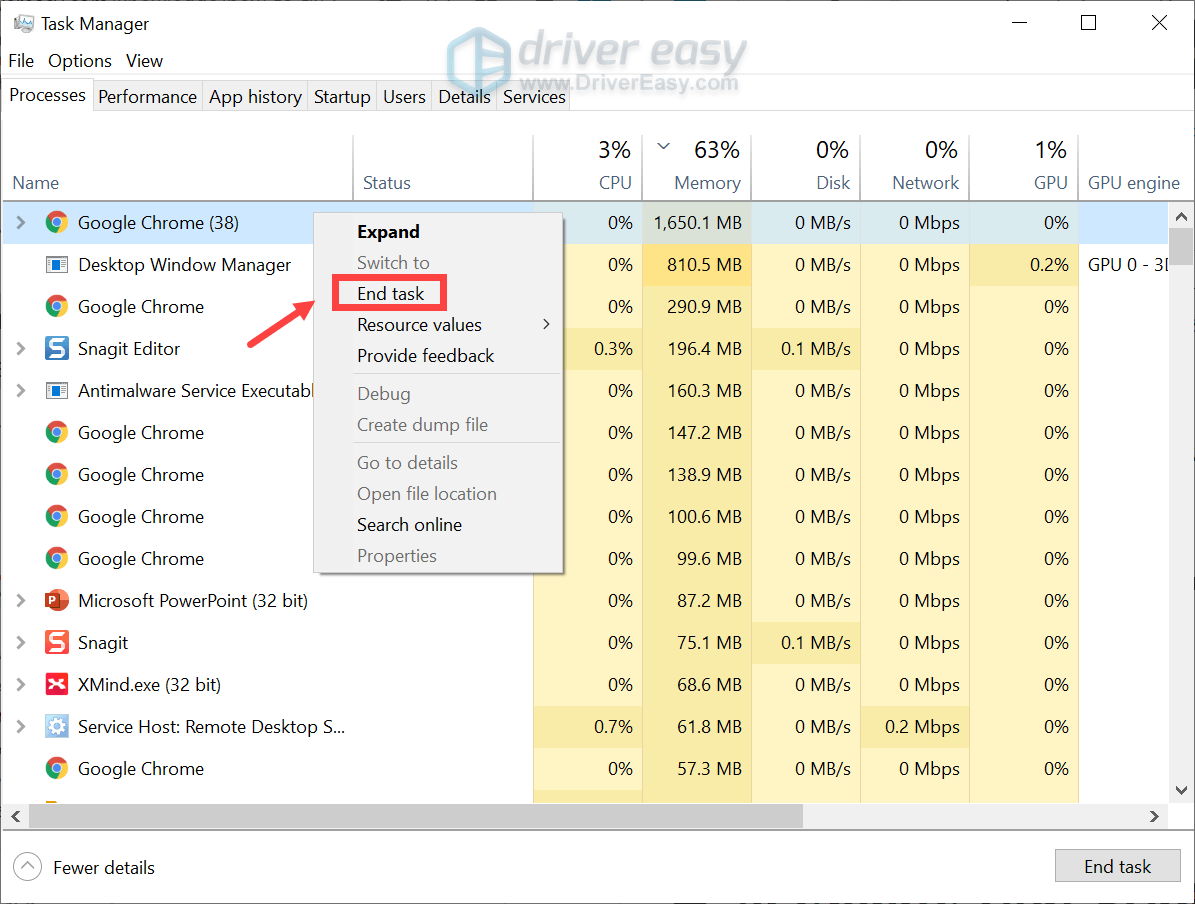This screenshot has height=904, width=1195.
Task: Collapse view with Fewer details arrow icon
Action: (x=27, y=867)
